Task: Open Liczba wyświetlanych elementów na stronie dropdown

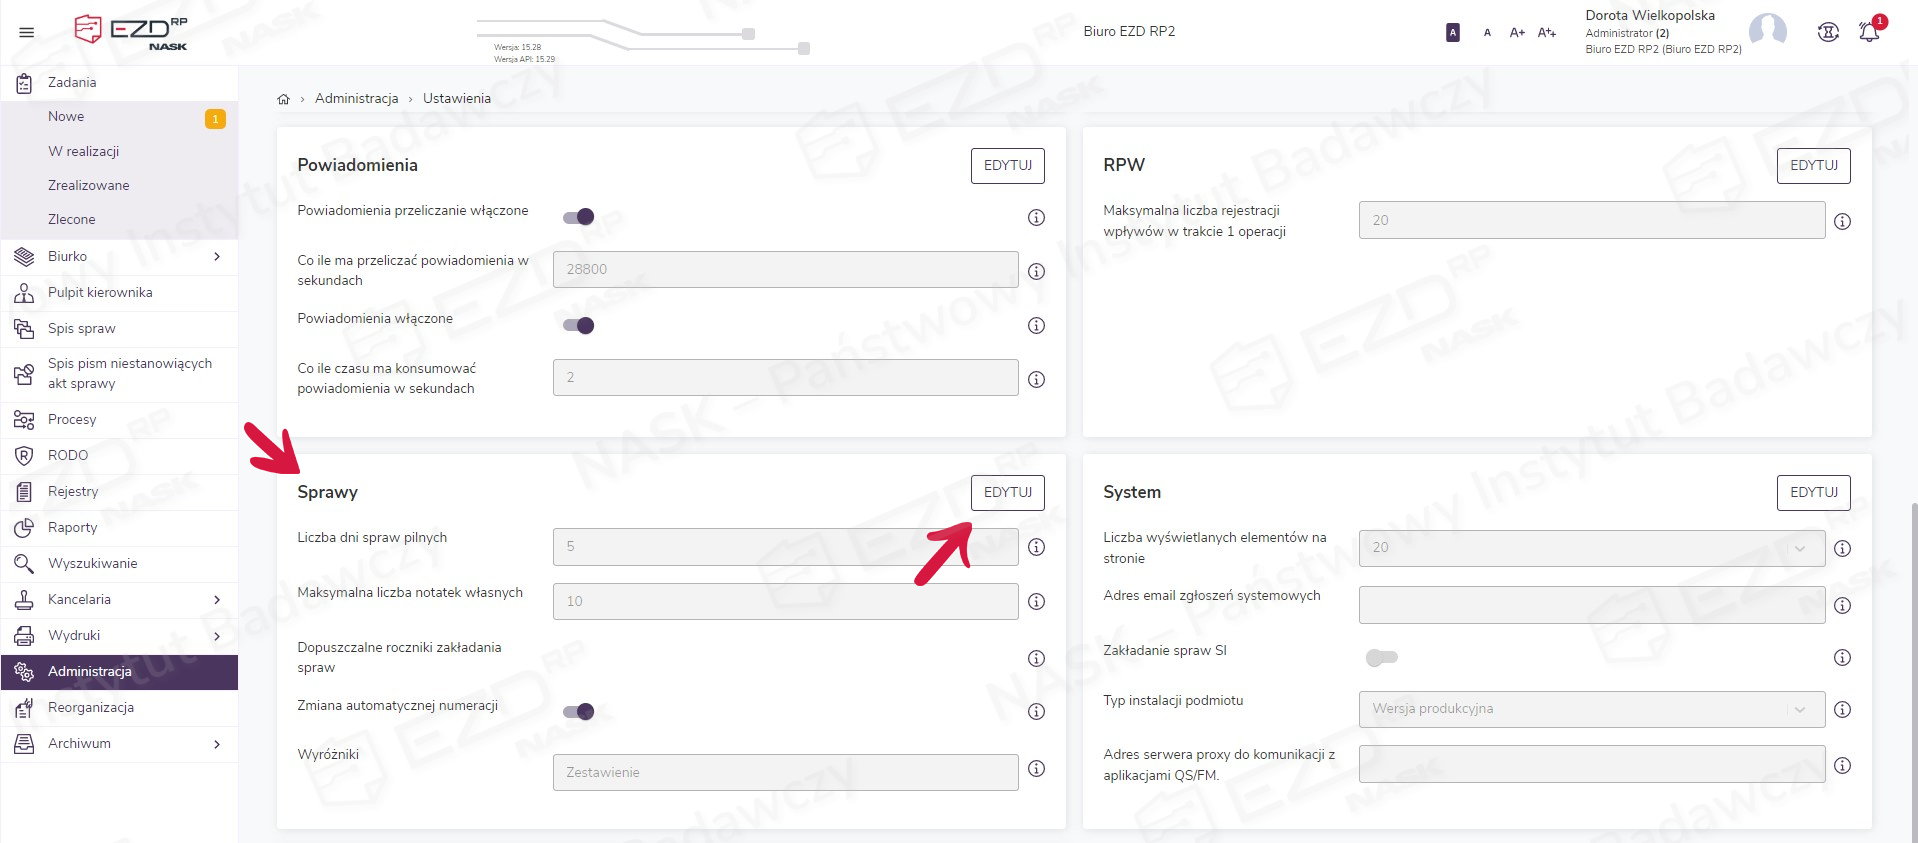Action: point(1590,548)
